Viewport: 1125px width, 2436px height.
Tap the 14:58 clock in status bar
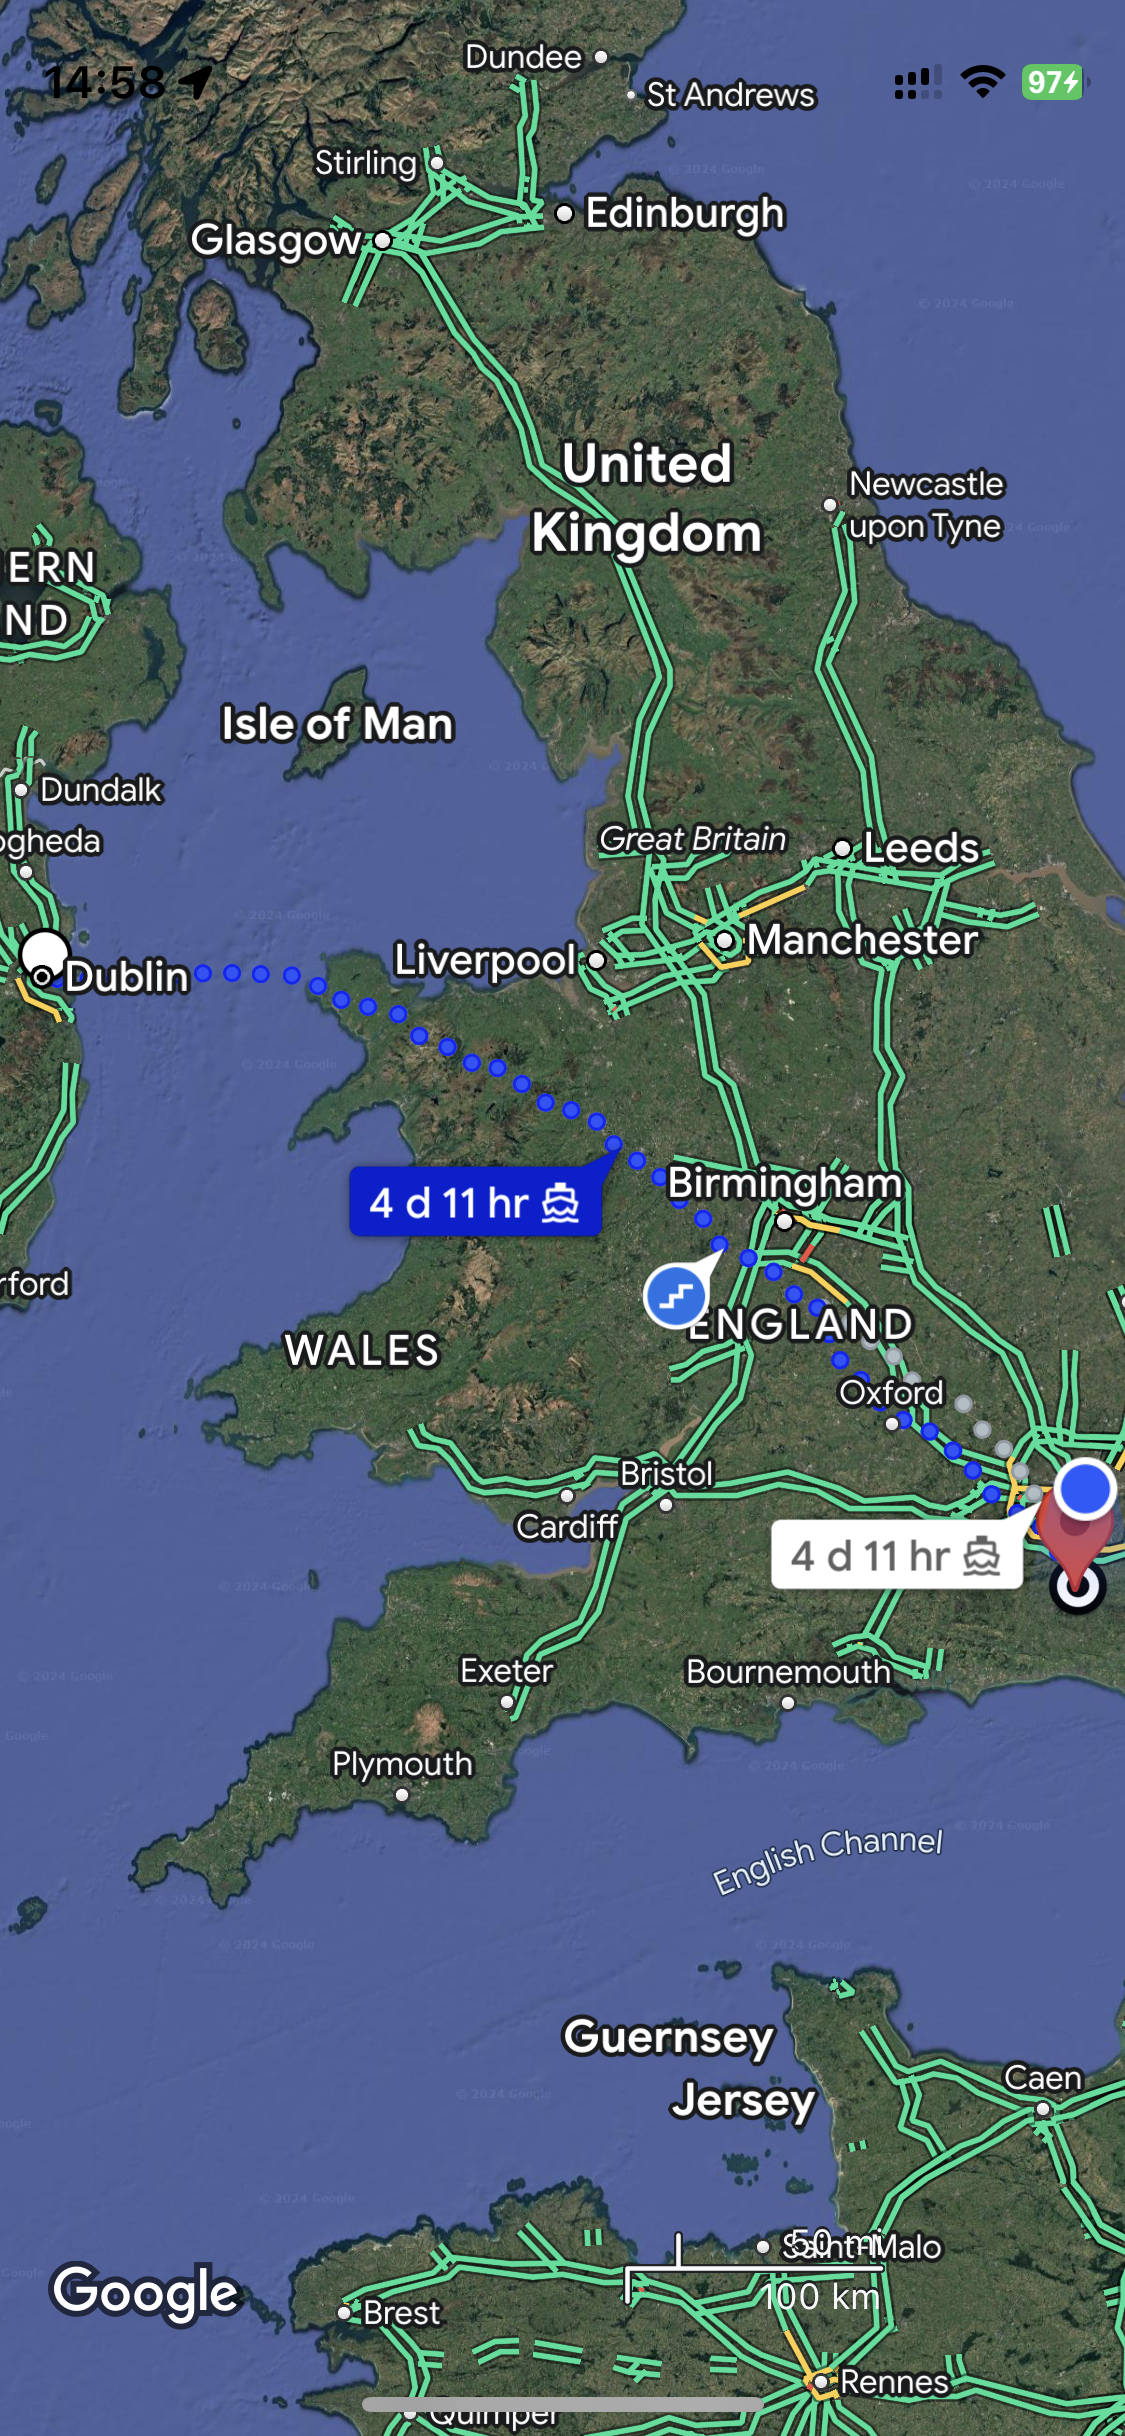coord(104,82)
